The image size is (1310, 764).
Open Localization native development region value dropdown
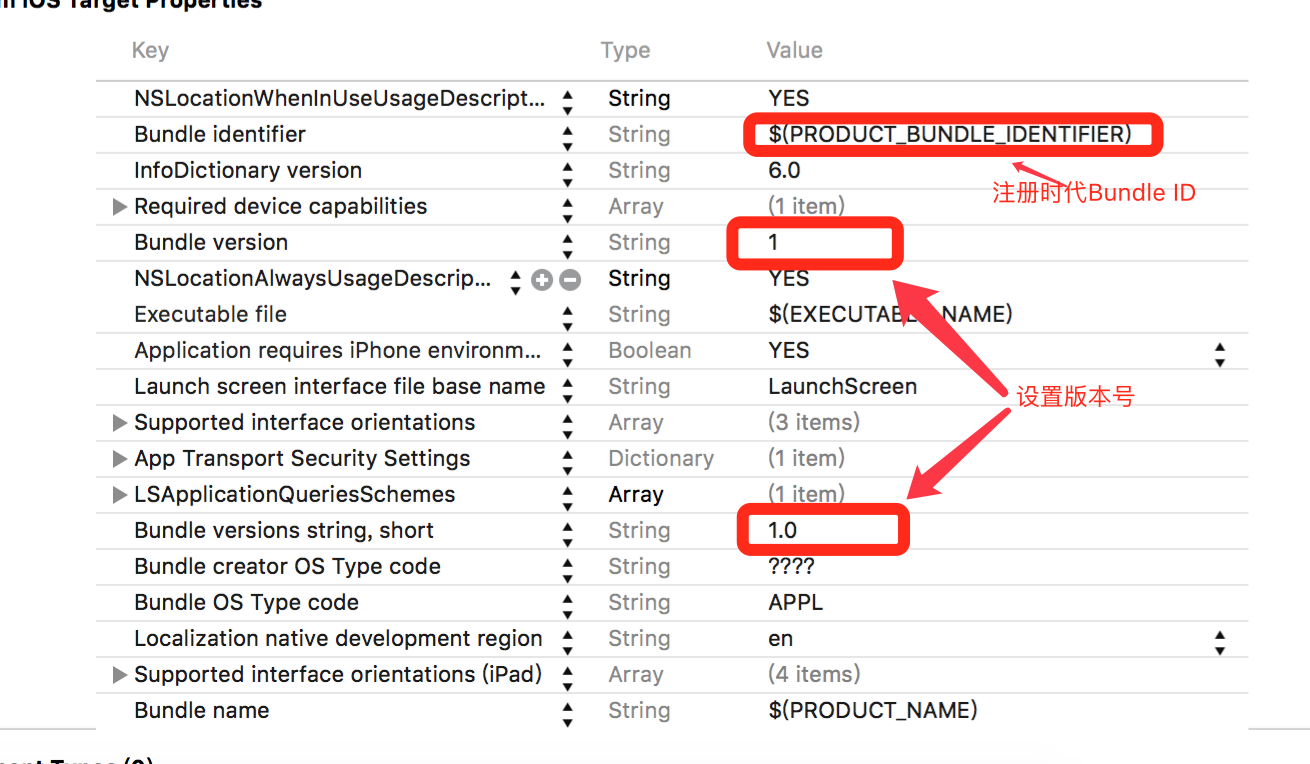[1219, 640]
